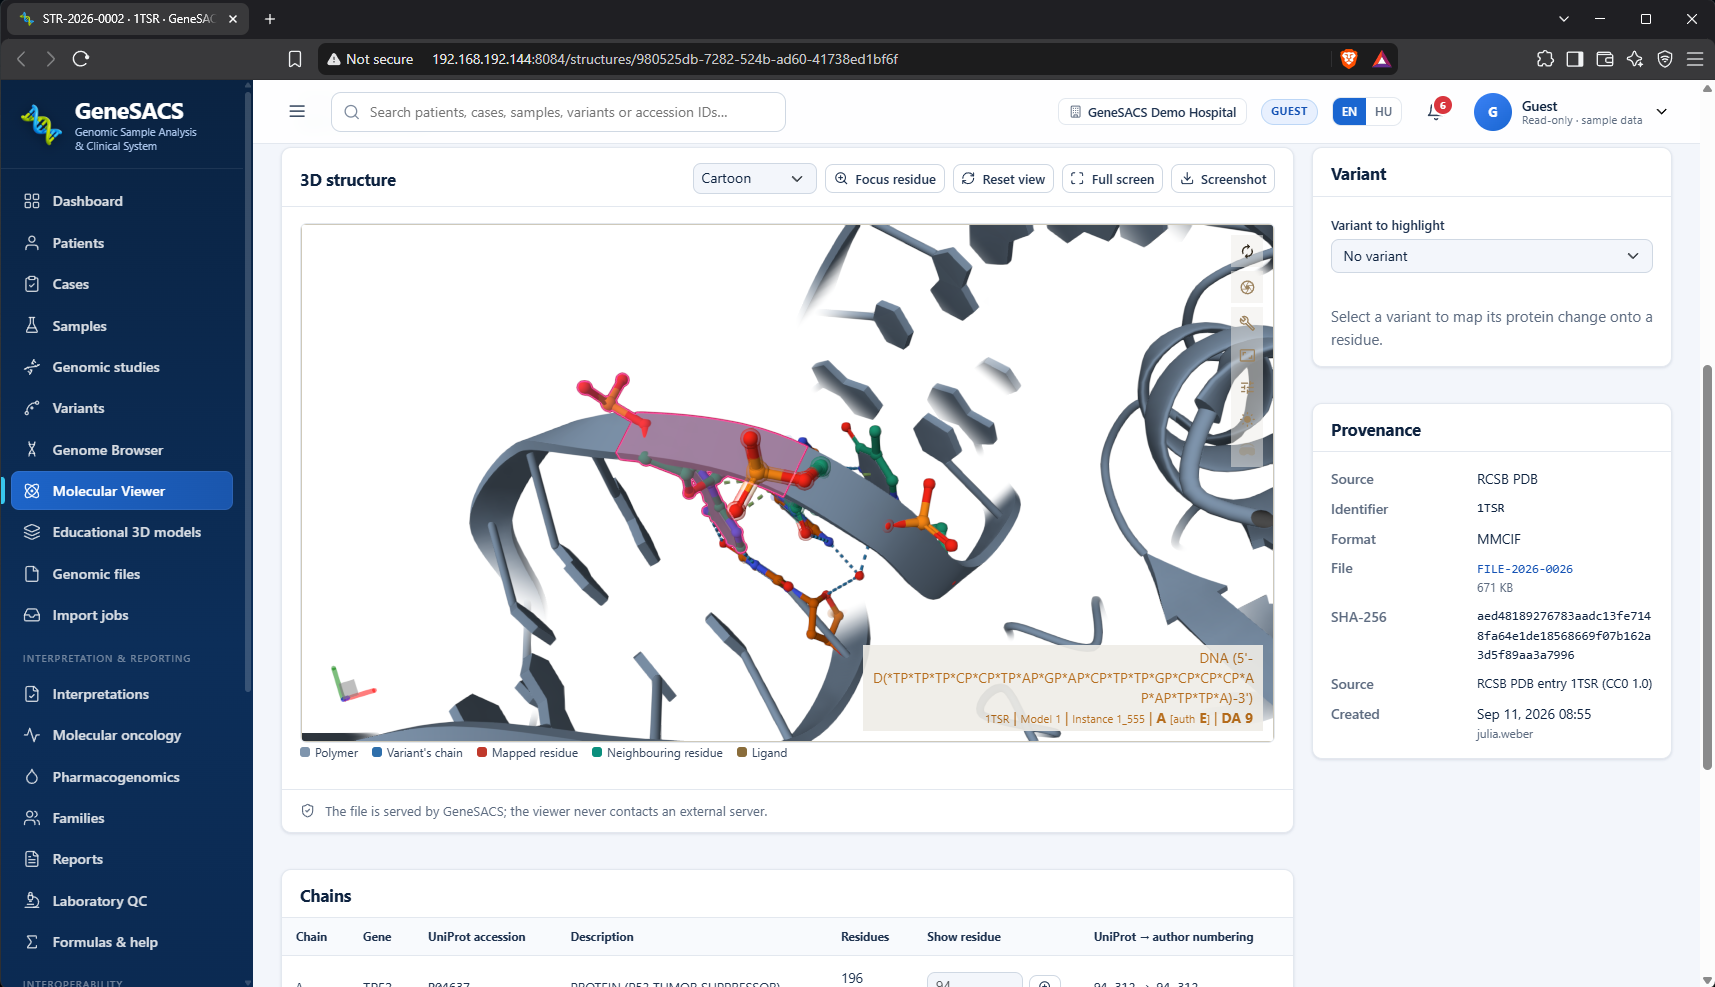The width and height of the screenshot is (1715, 987).
Task: Toggle the wrench controls panel icon
Action: click(1247, 323)
